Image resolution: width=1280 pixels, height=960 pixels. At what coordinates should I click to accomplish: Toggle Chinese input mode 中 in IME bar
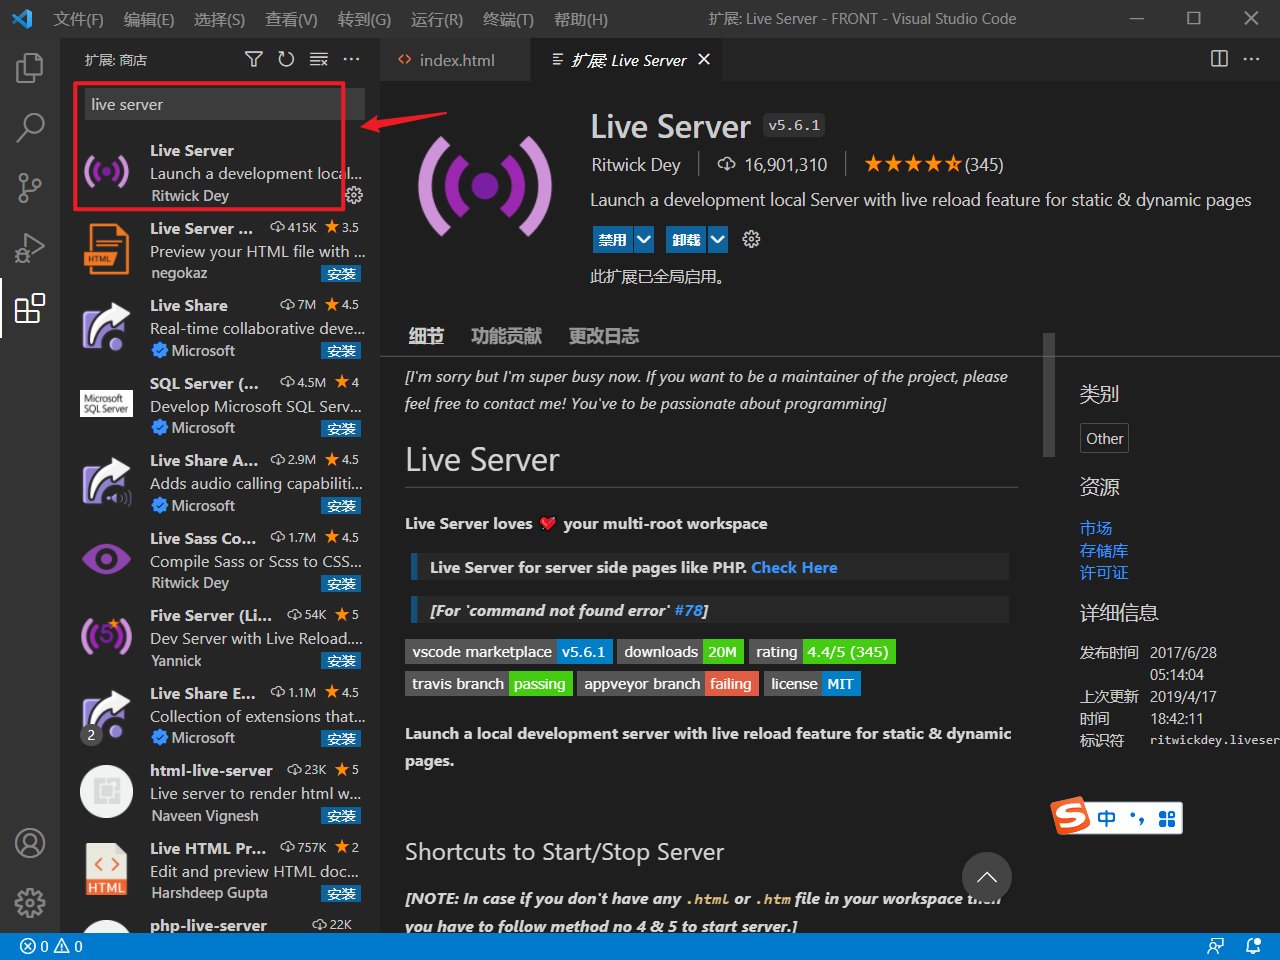pyautogui.click(x=1106, y=819)
